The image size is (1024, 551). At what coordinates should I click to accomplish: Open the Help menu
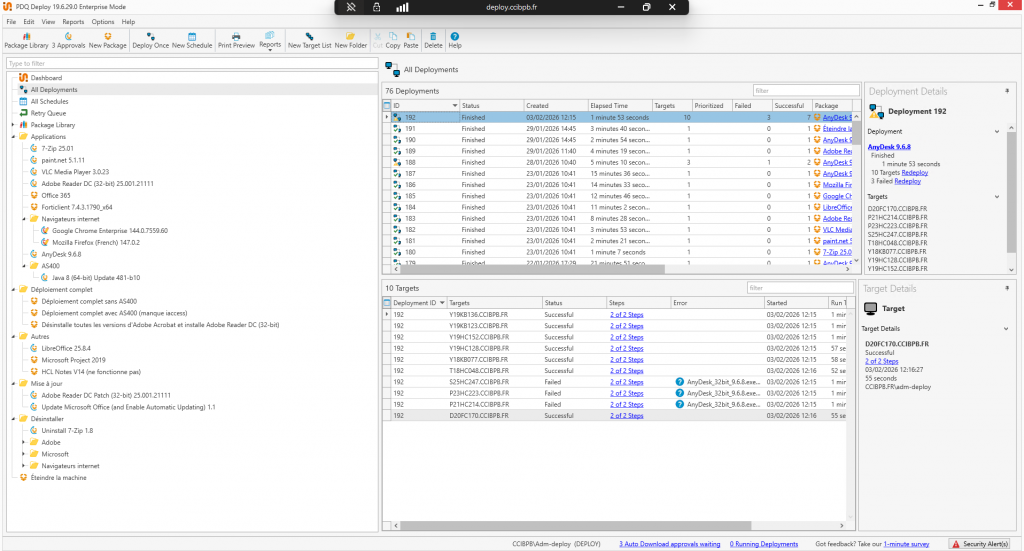click(128, 22)
